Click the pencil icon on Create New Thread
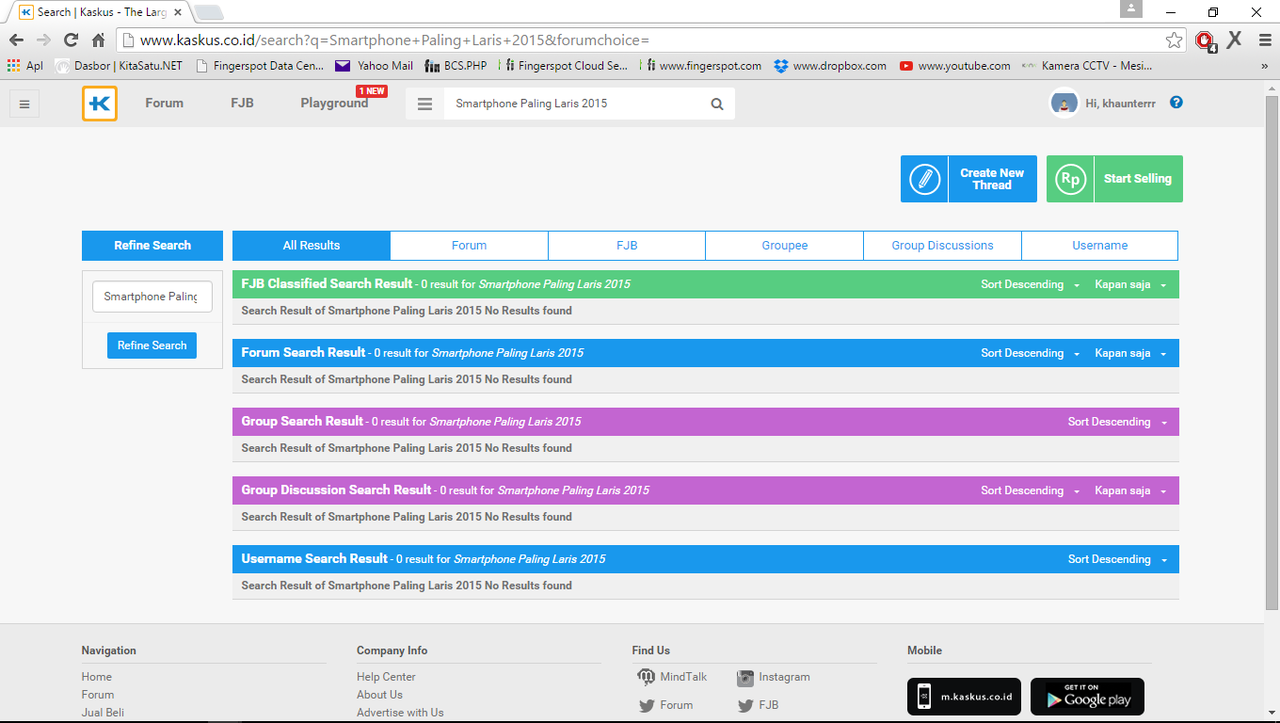 (x=924, y=179)
